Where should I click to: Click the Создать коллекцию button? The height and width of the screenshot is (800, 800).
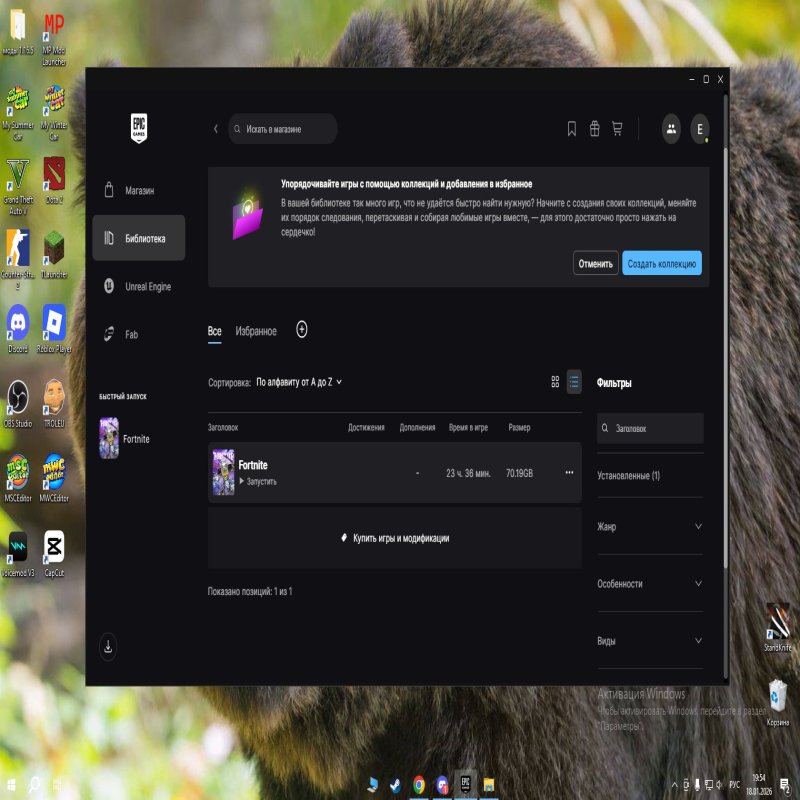tap(661, 264)
